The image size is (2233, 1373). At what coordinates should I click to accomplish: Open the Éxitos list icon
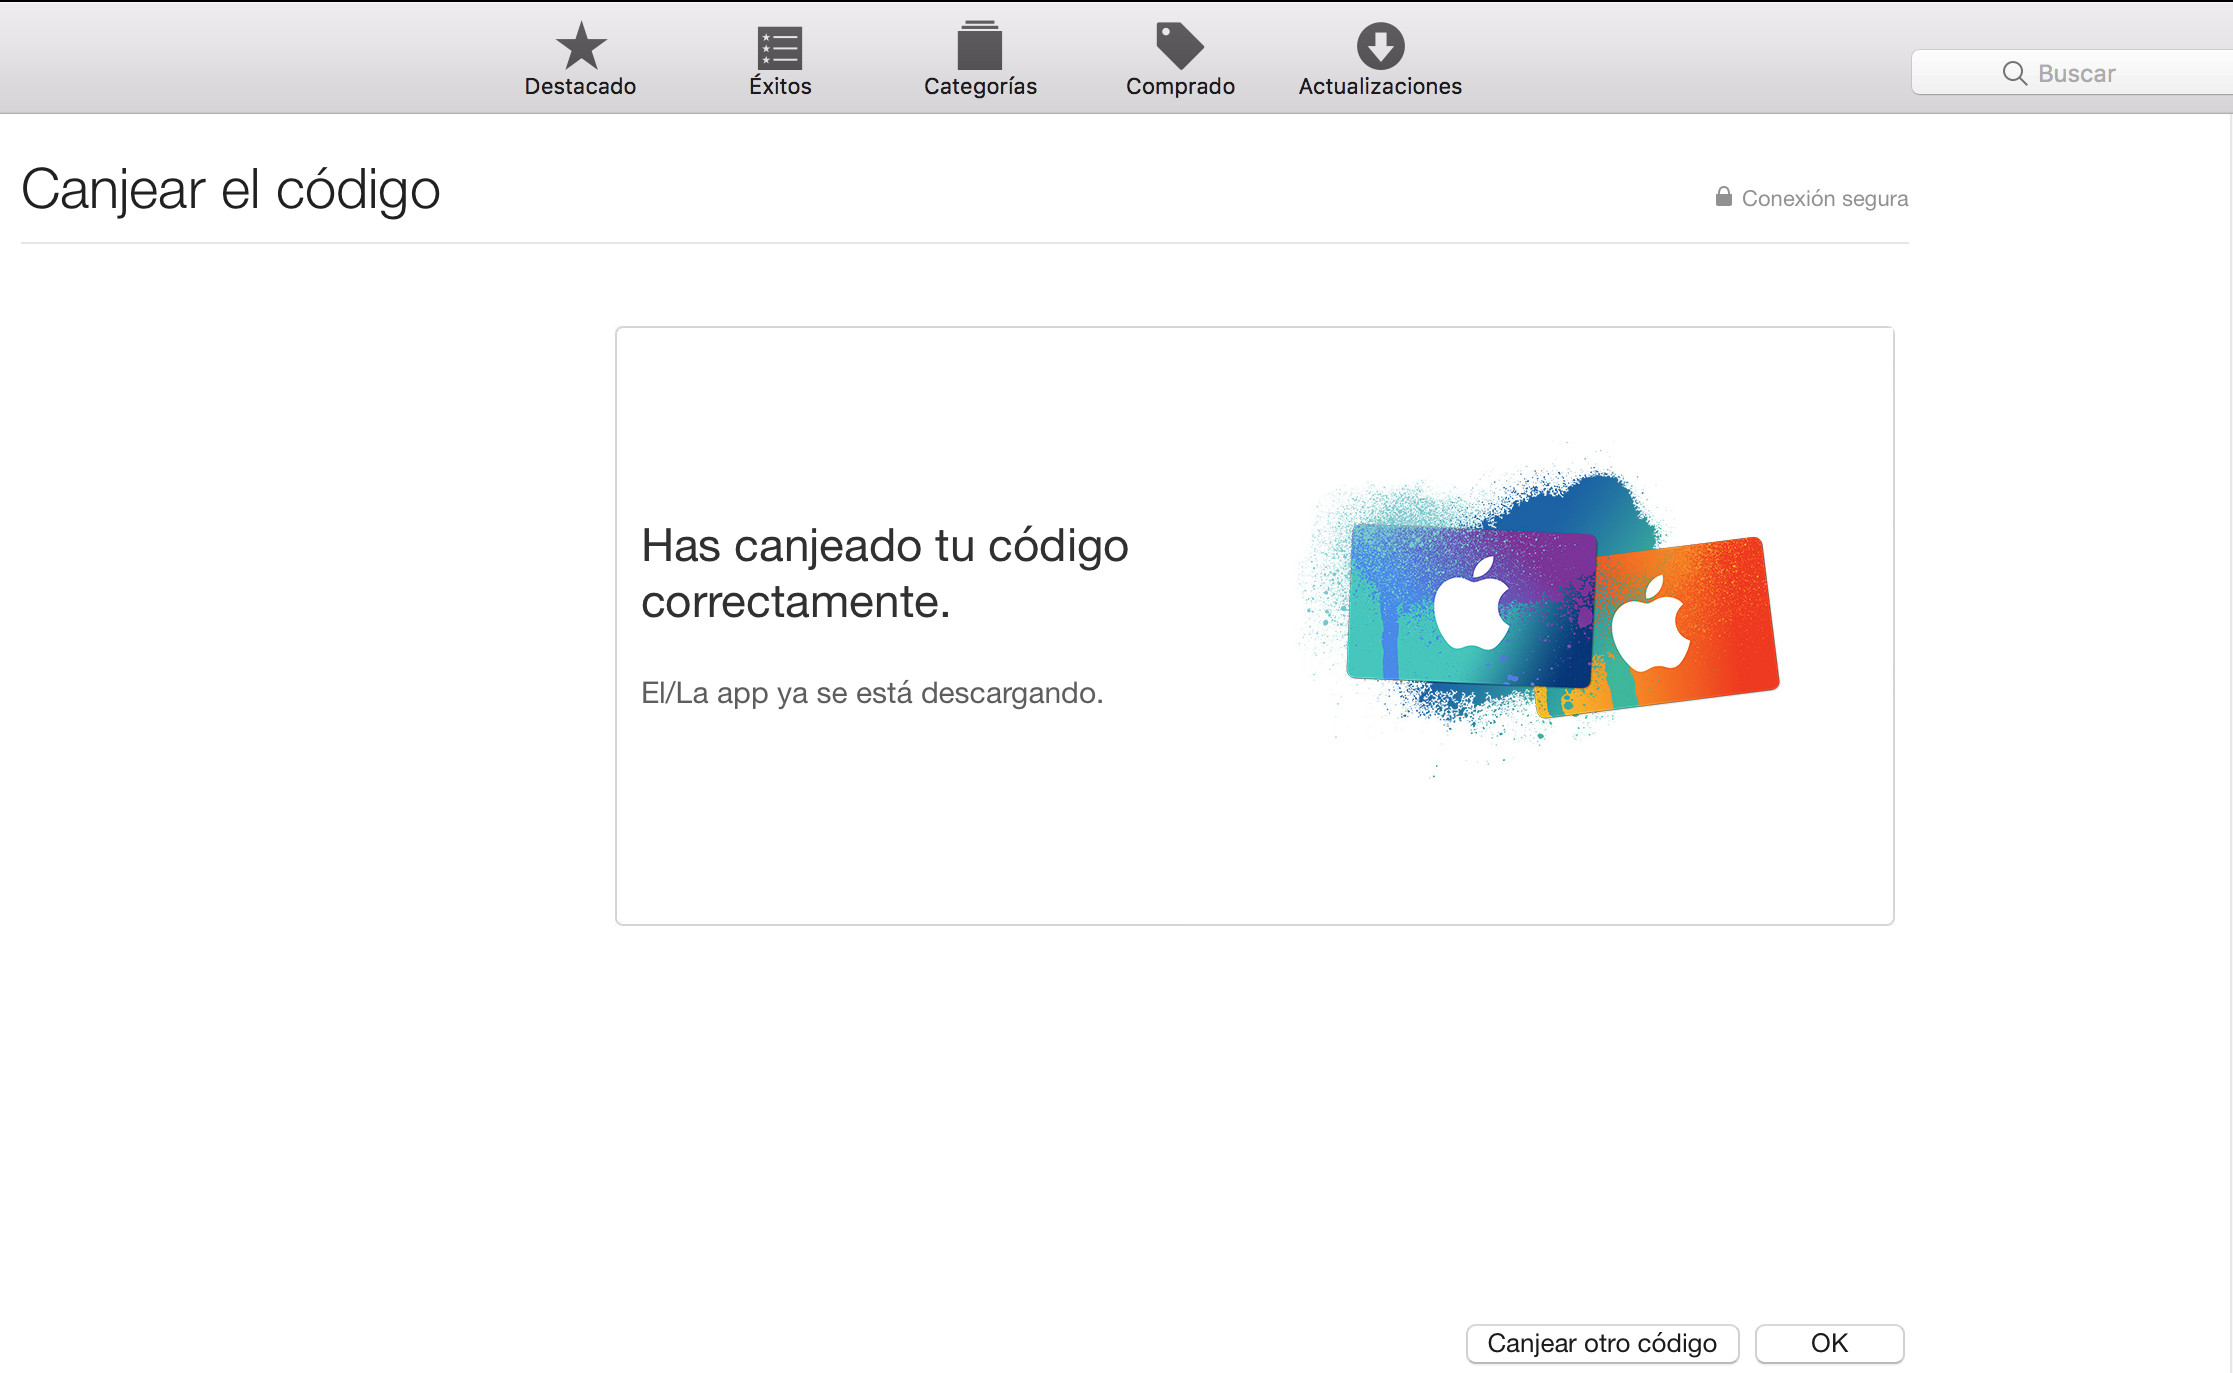click(x=780, y=47)
